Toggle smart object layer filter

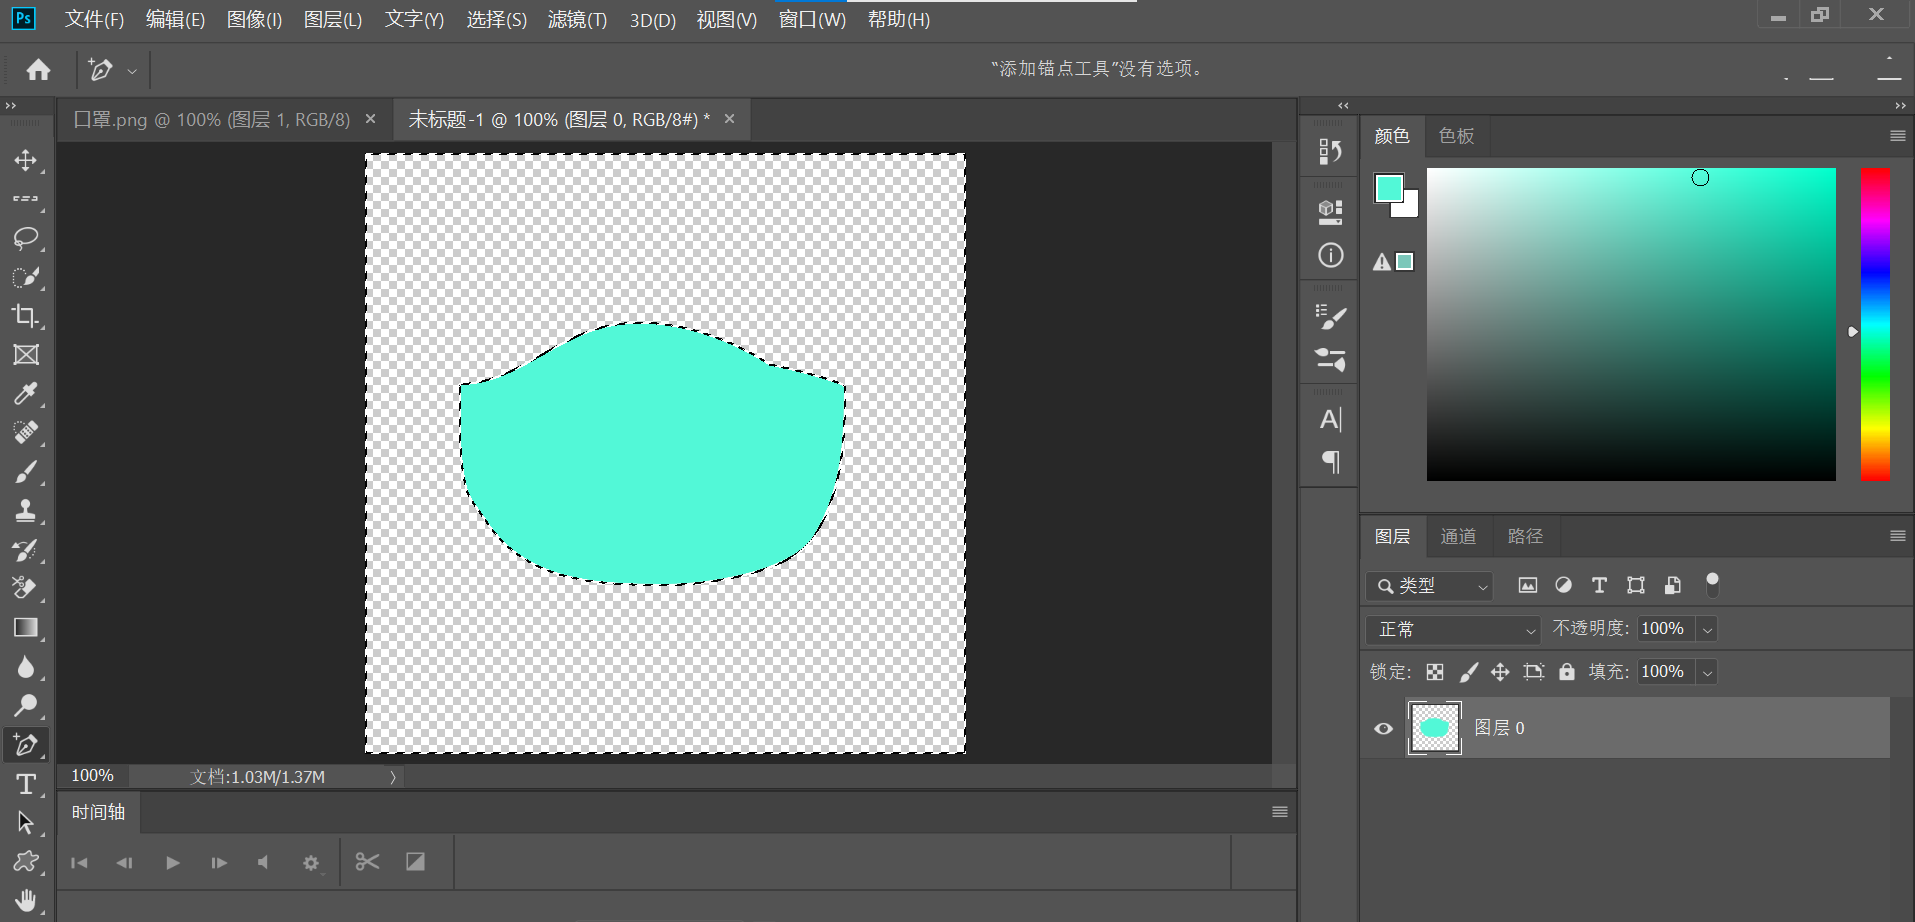click(x=1672, y=586)
